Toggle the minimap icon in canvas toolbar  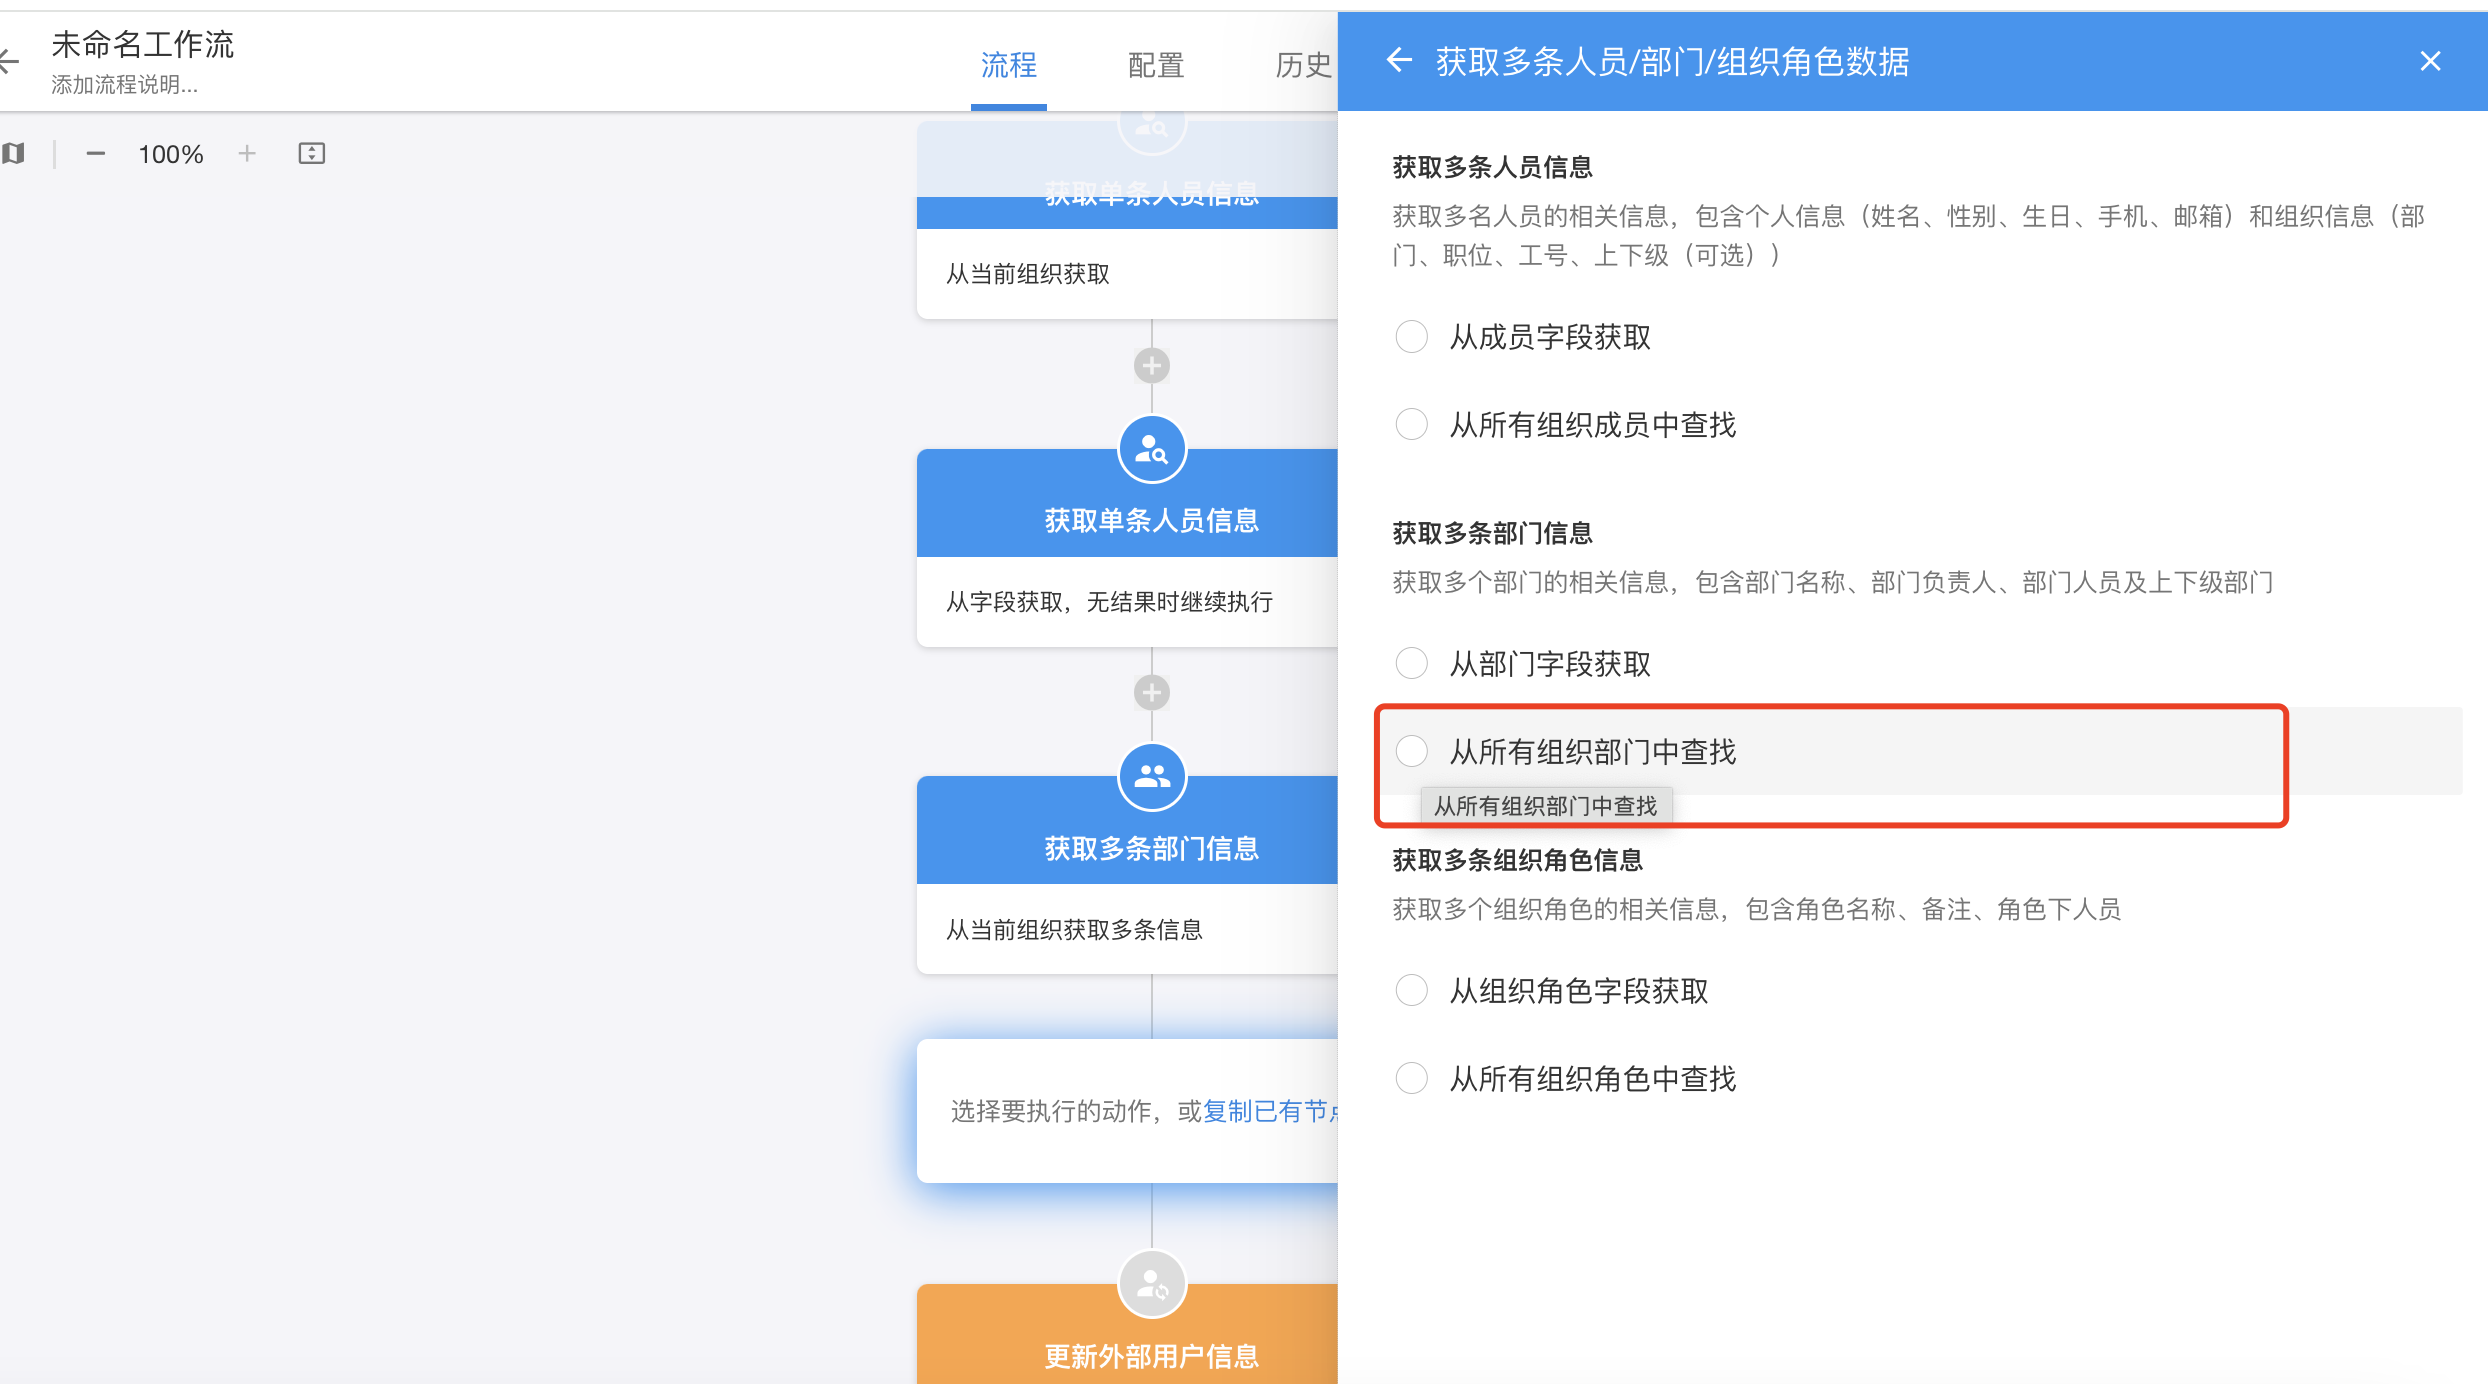[x=14, y=153]
